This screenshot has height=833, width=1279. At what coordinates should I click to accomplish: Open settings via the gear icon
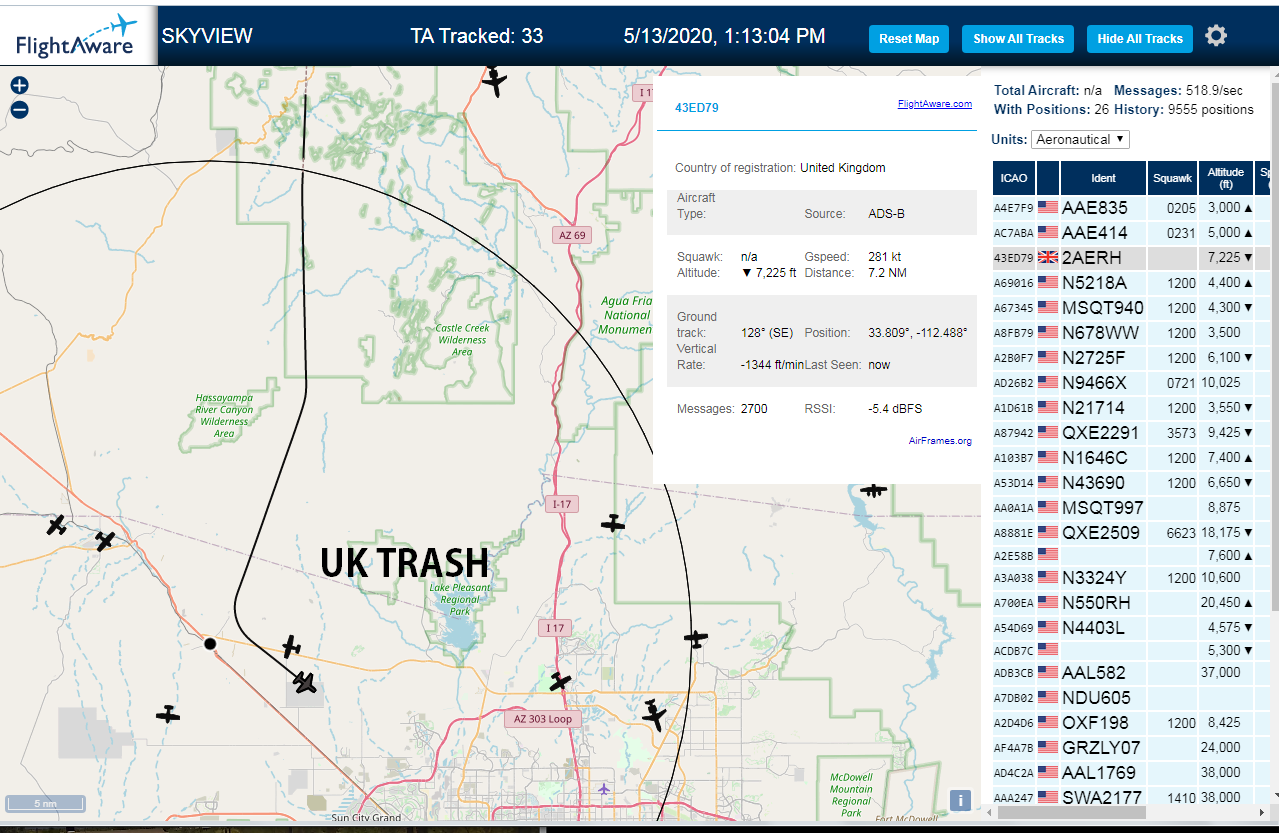tap(1216, 37)
